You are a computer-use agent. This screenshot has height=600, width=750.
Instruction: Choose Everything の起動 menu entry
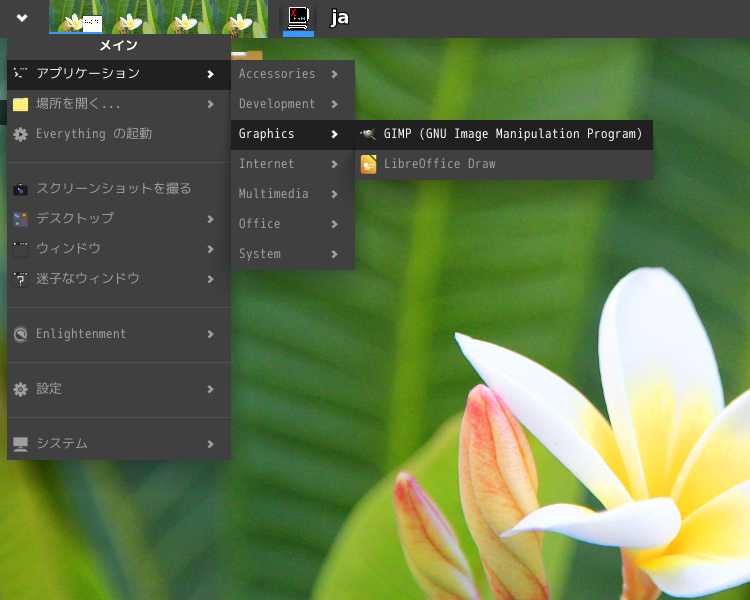[94, 134]
